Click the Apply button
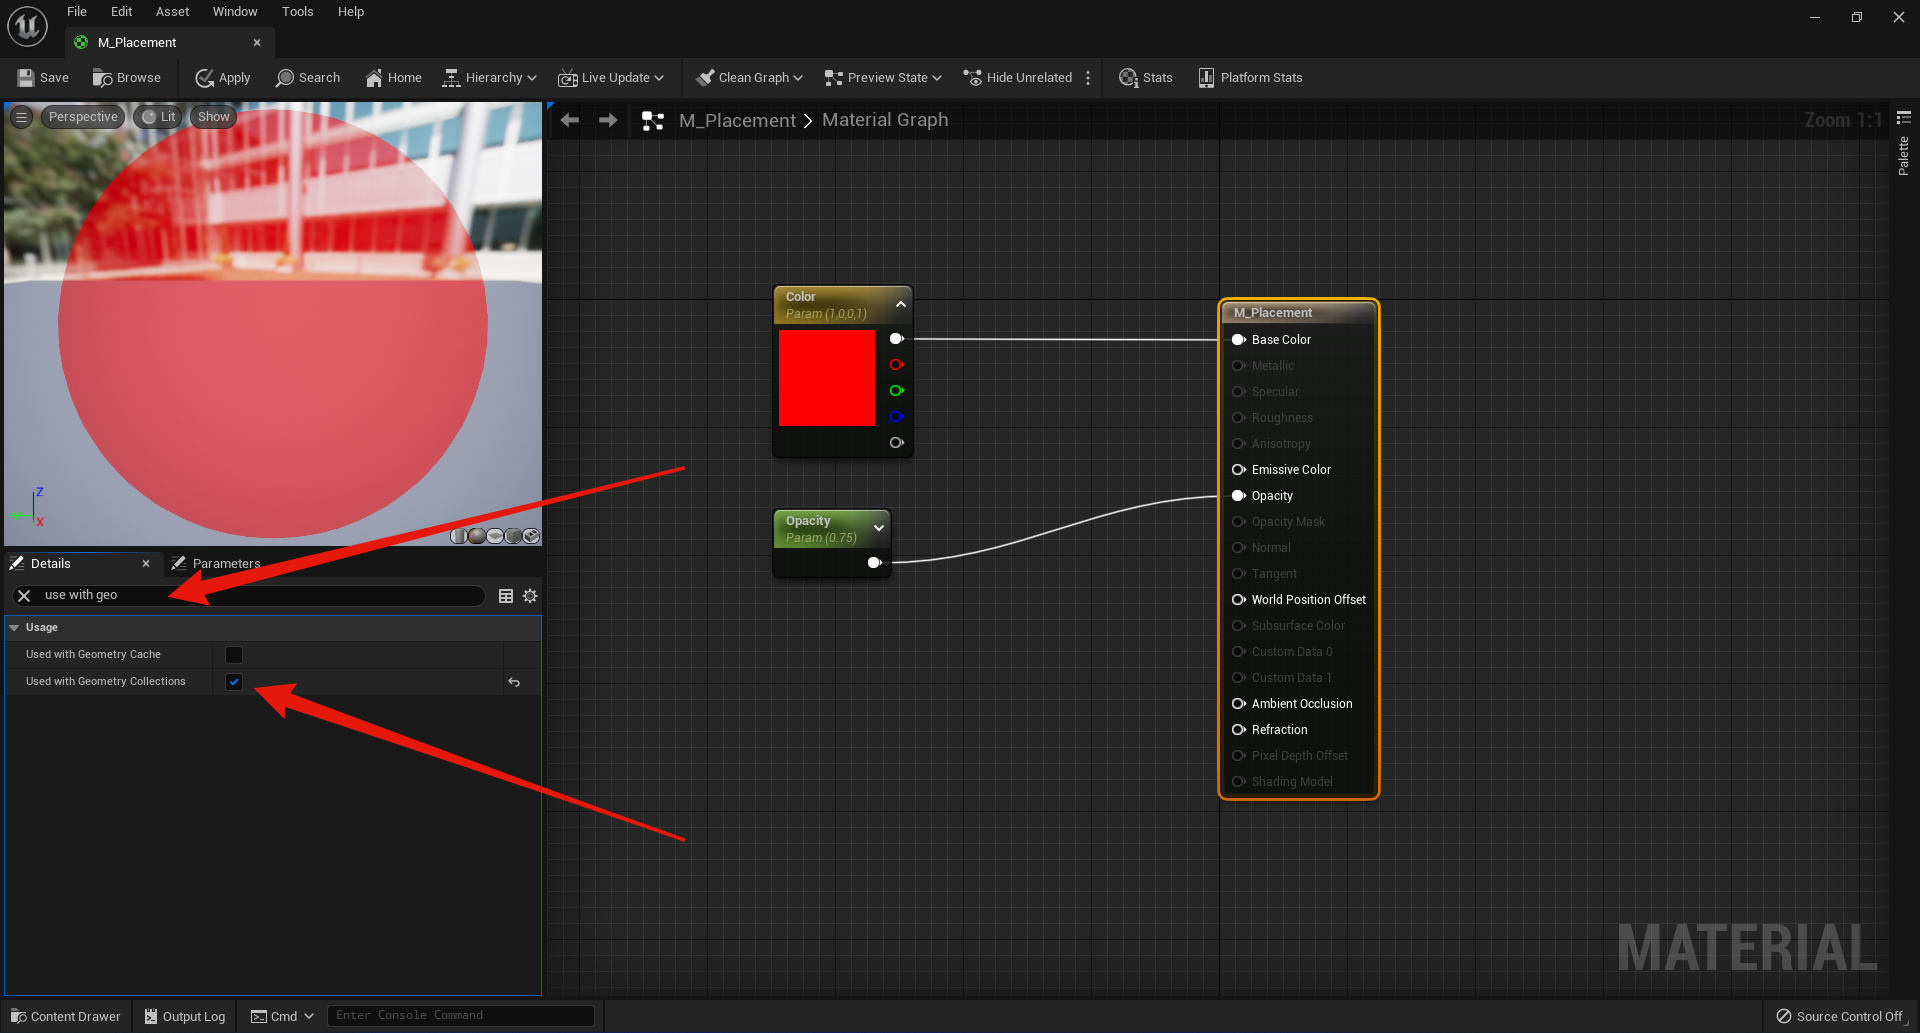This screenshot has width=1920, height=1033. pyautogui.click(x=223, y=78)
